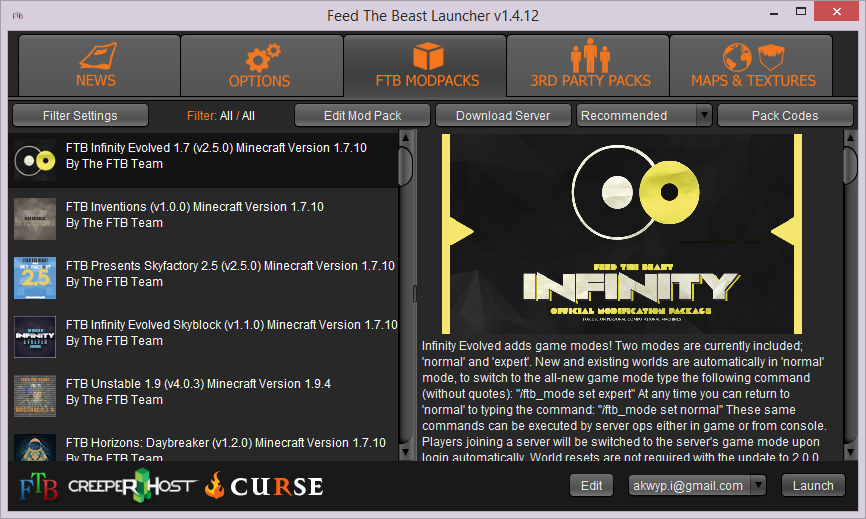This screenshot has width=866, height=519.
Task: Go to 3rd Party Packs tab
Action: [x=590, y=65]
